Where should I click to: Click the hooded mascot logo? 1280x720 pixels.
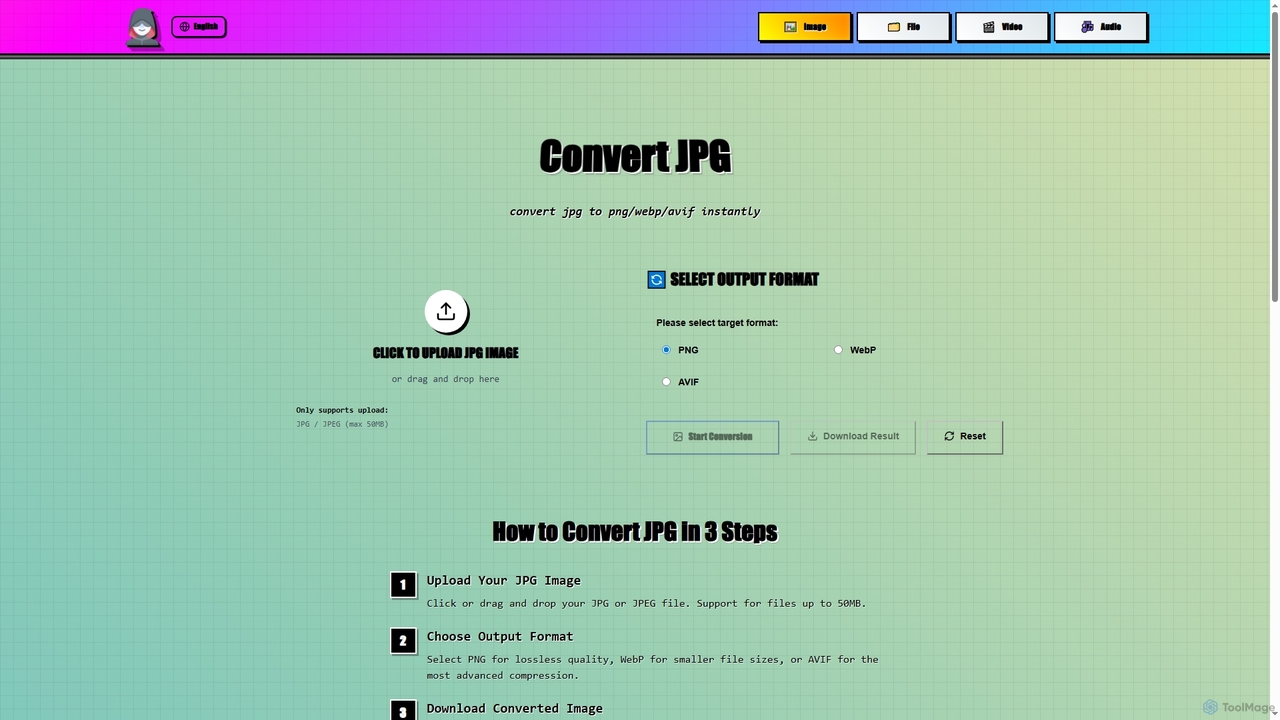click(143, 28)
